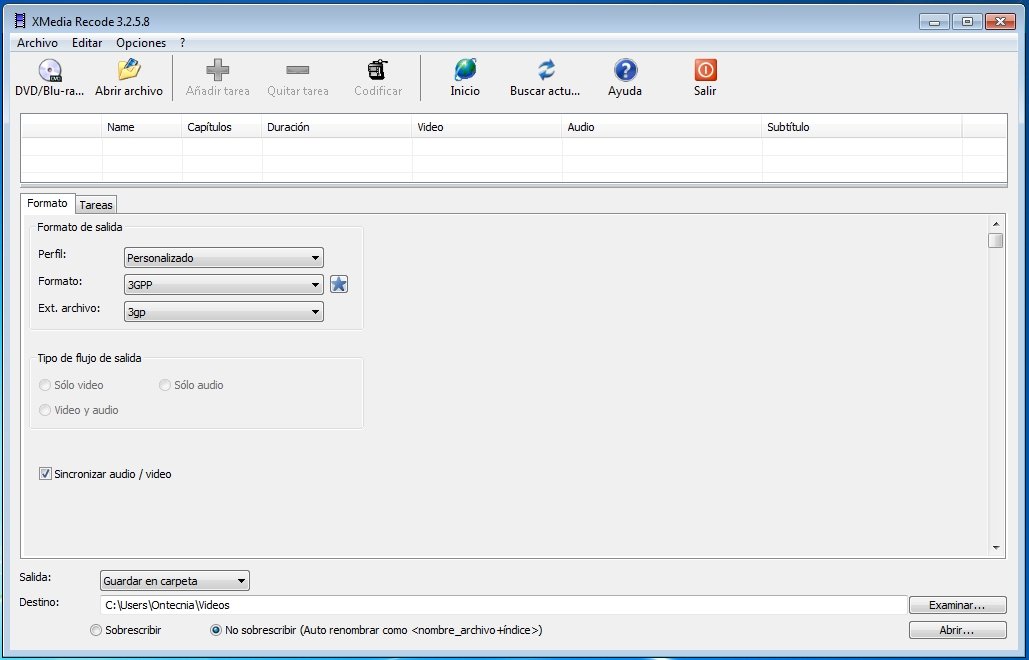Open the Inicio globe icon
The width and height of the screenshot is (1029, 660).
point(465,70)
